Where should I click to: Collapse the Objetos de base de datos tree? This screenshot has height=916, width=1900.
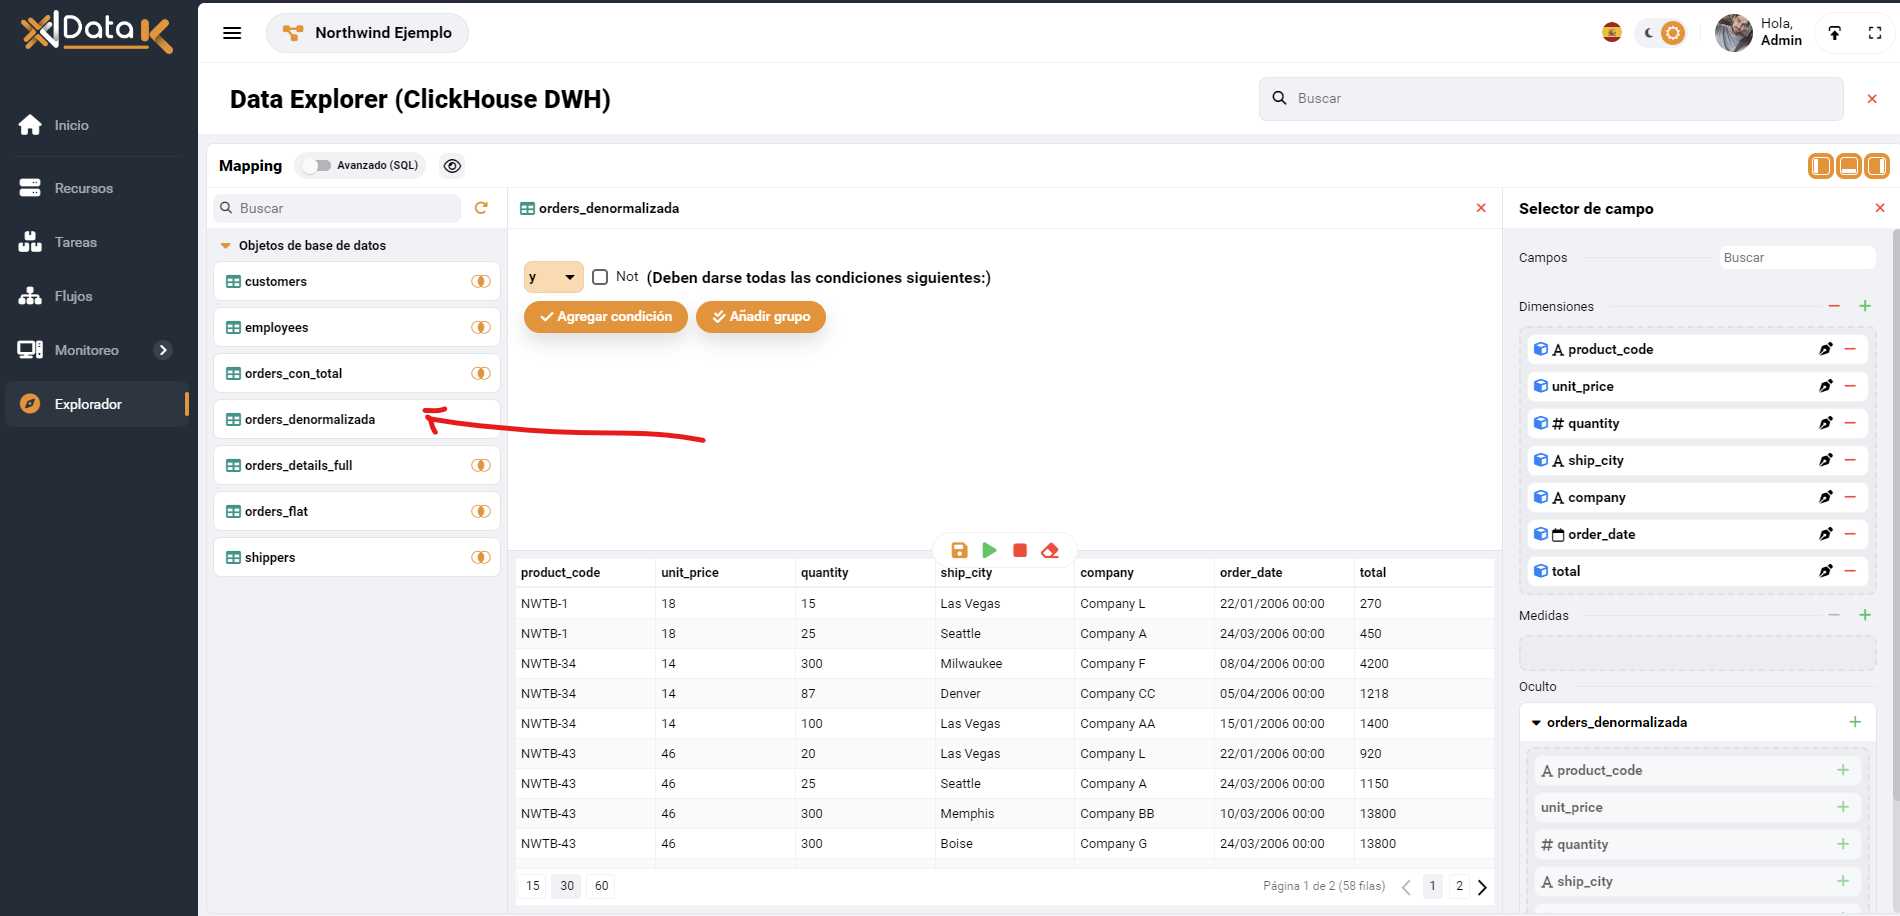tap(226, 245)
